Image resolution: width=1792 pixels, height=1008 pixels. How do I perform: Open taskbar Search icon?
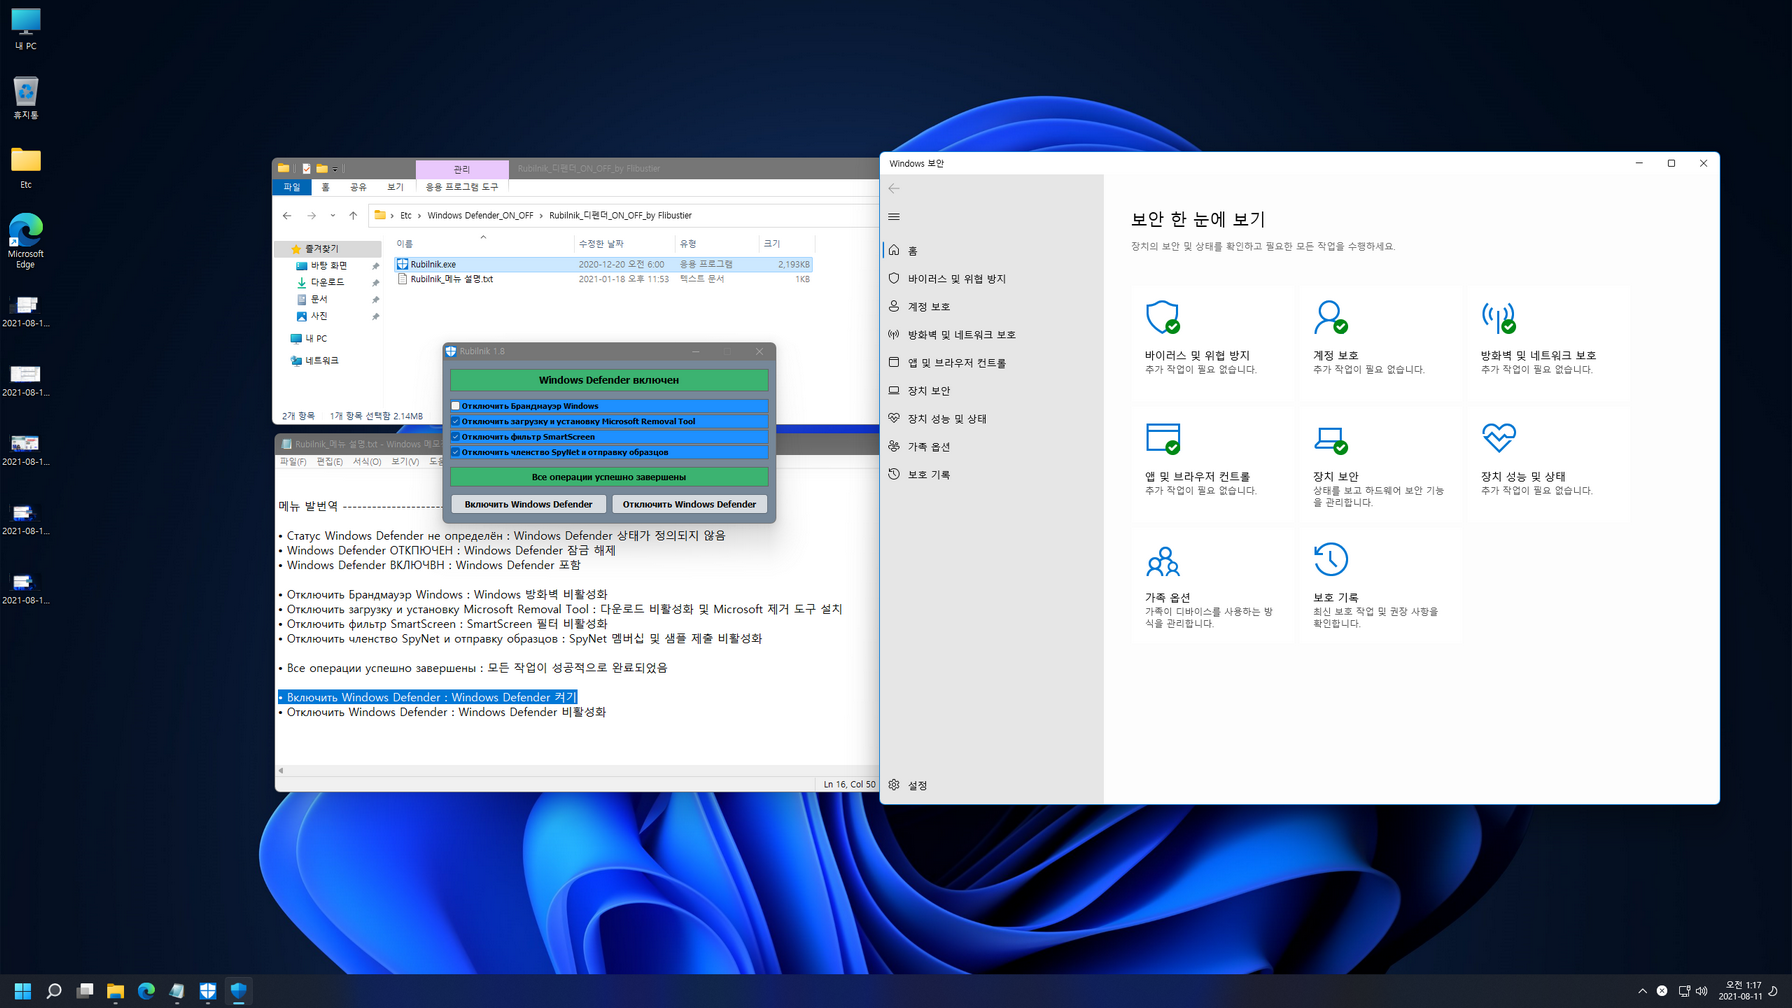(x=54, y=991)
